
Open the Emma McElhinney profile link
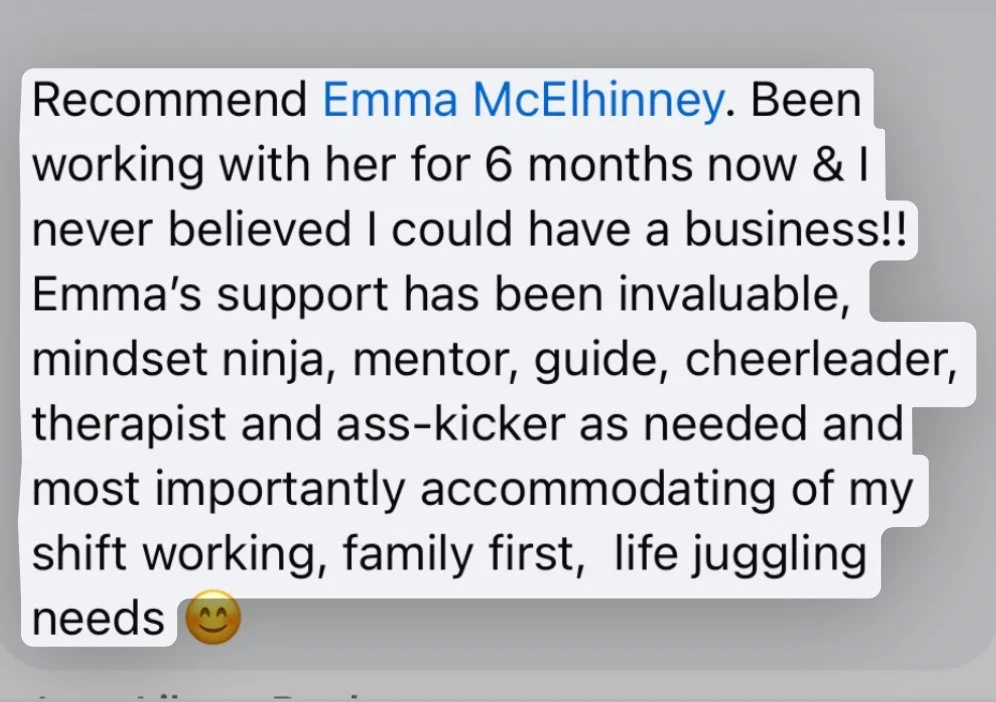click(523, 101)
